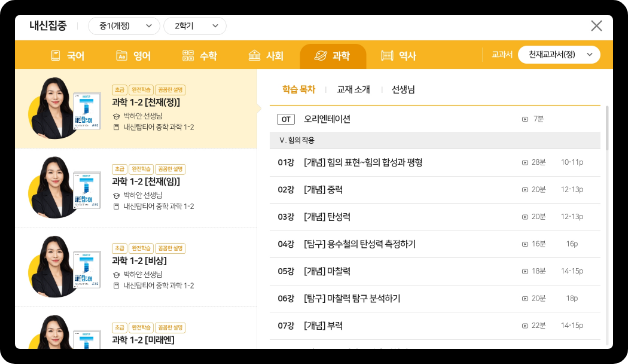Open the 중1(개정) grade dropdown

pyautogui.click(x=124, y=26)
